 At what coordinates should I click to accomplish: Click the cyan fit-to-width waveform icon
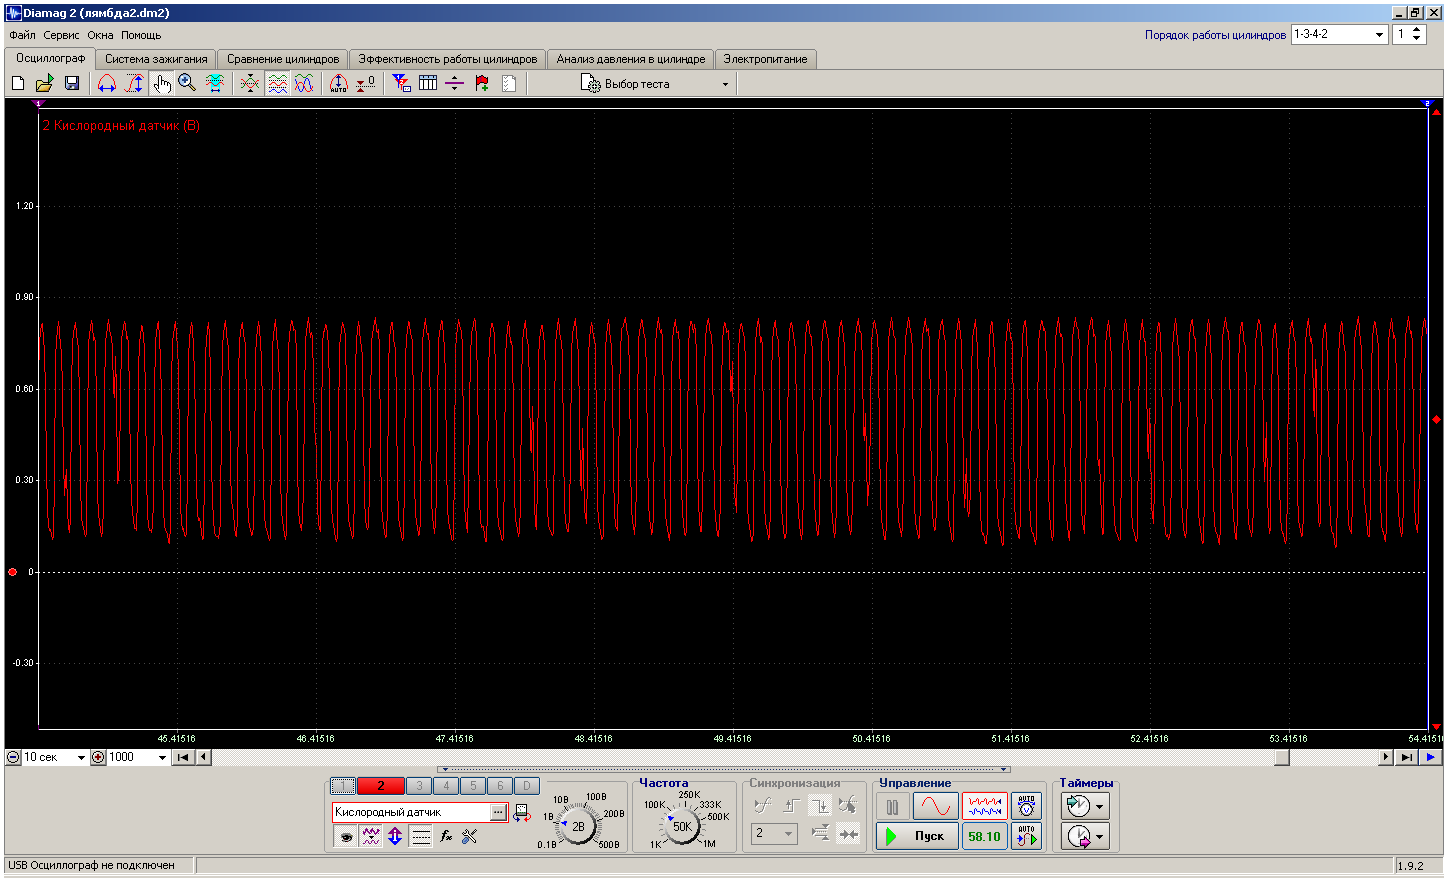click(214, 84)
